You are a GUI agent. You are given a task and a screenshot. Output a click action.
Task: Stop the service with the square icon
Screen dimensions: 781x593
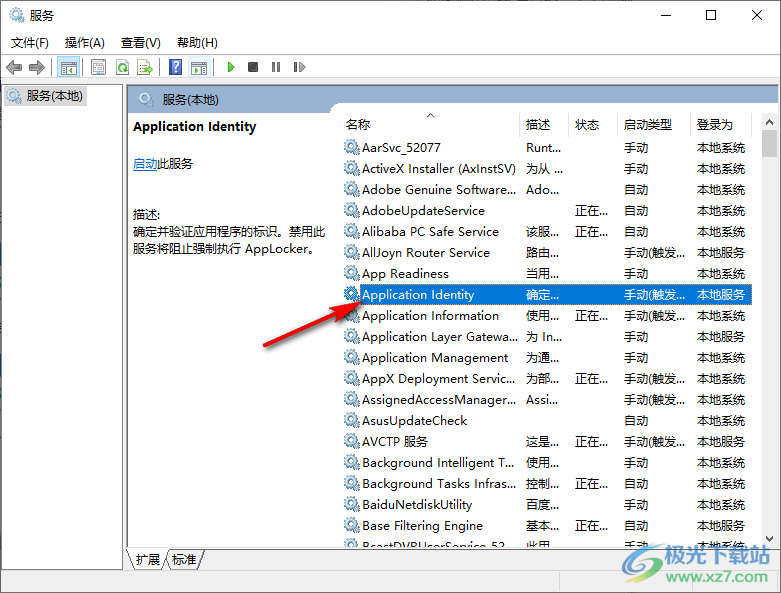tap(253, 67)
